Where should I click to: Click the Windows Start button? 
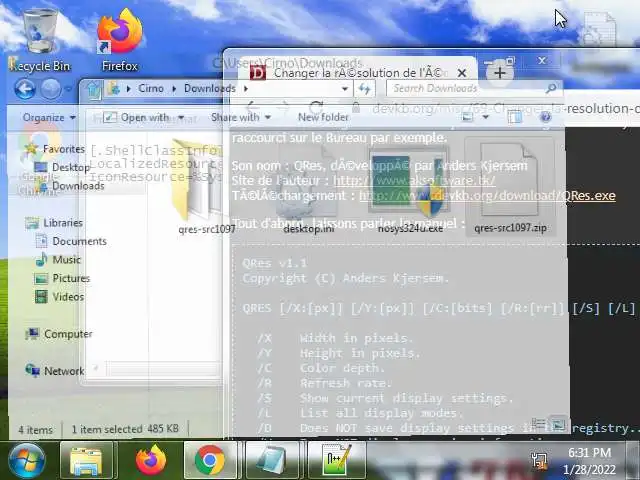[27, 460]
